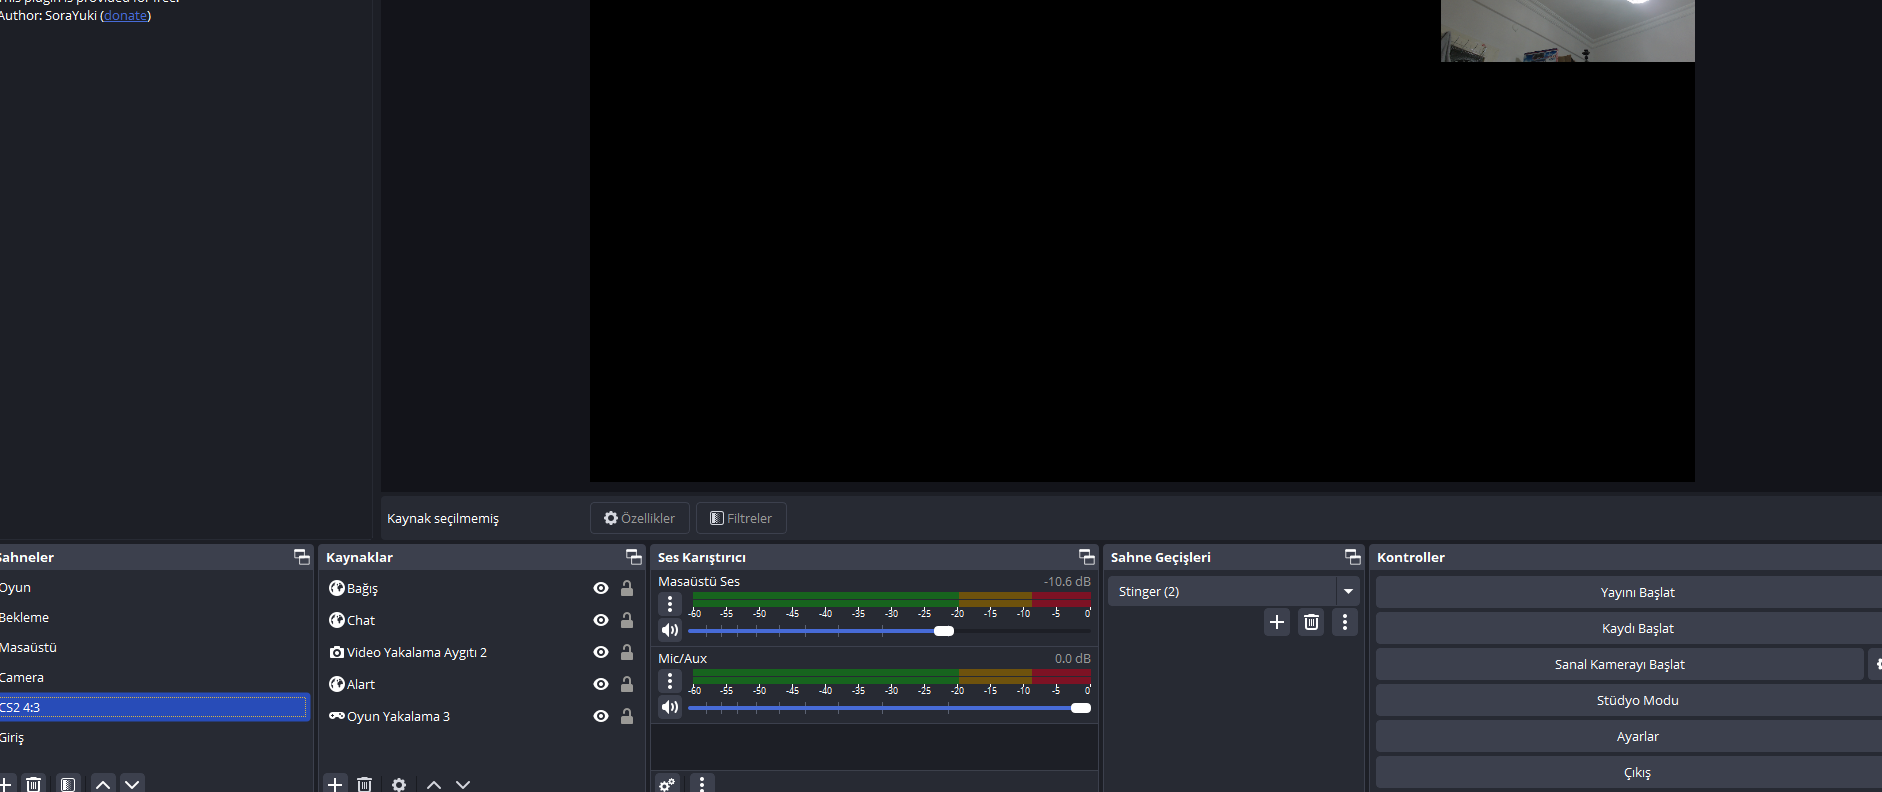
Task: Hide the Alart source
Action: point(601,684)
